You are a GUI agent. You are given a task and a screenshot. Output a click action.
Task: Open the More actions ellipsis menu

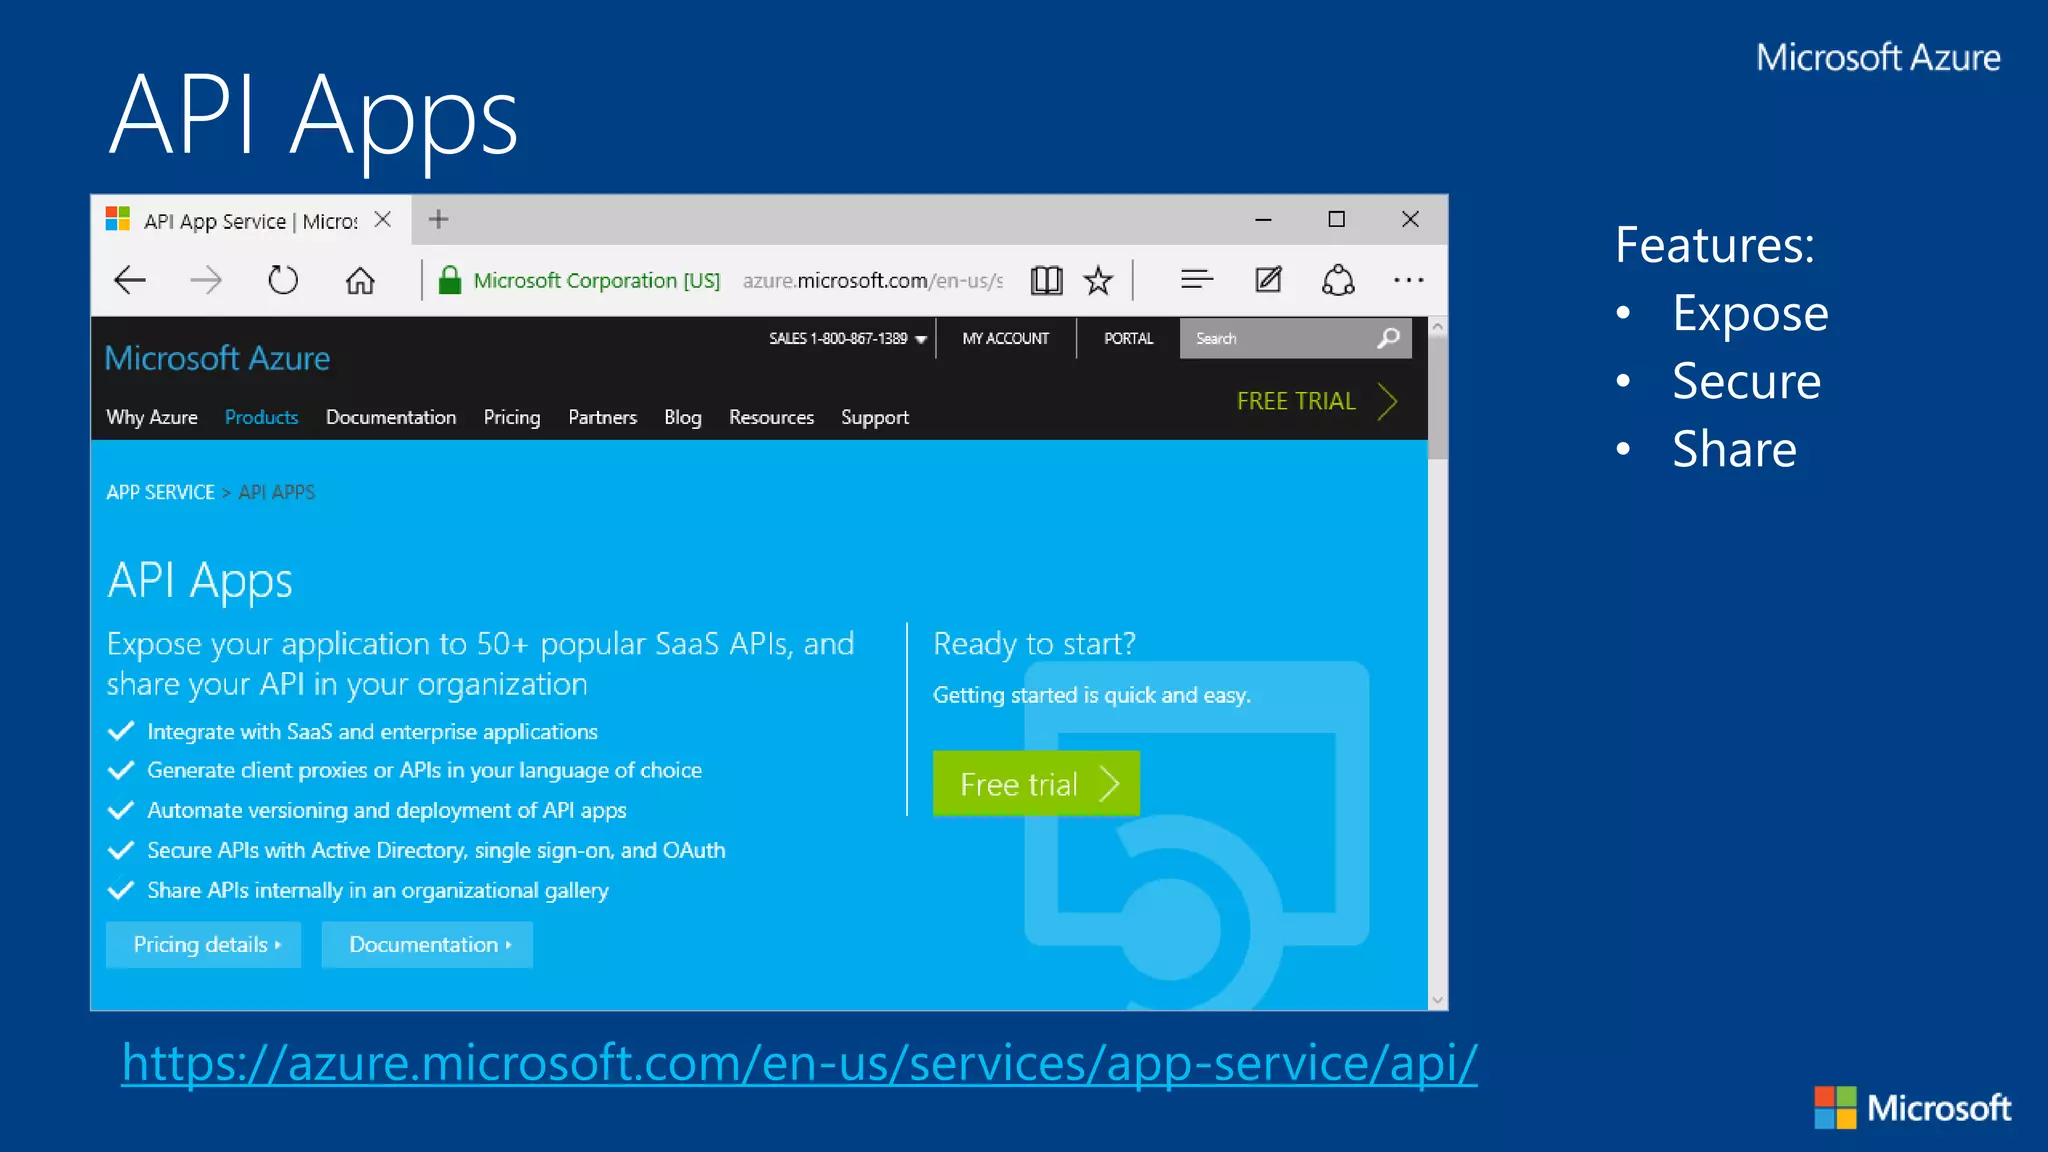(1408, 280)
